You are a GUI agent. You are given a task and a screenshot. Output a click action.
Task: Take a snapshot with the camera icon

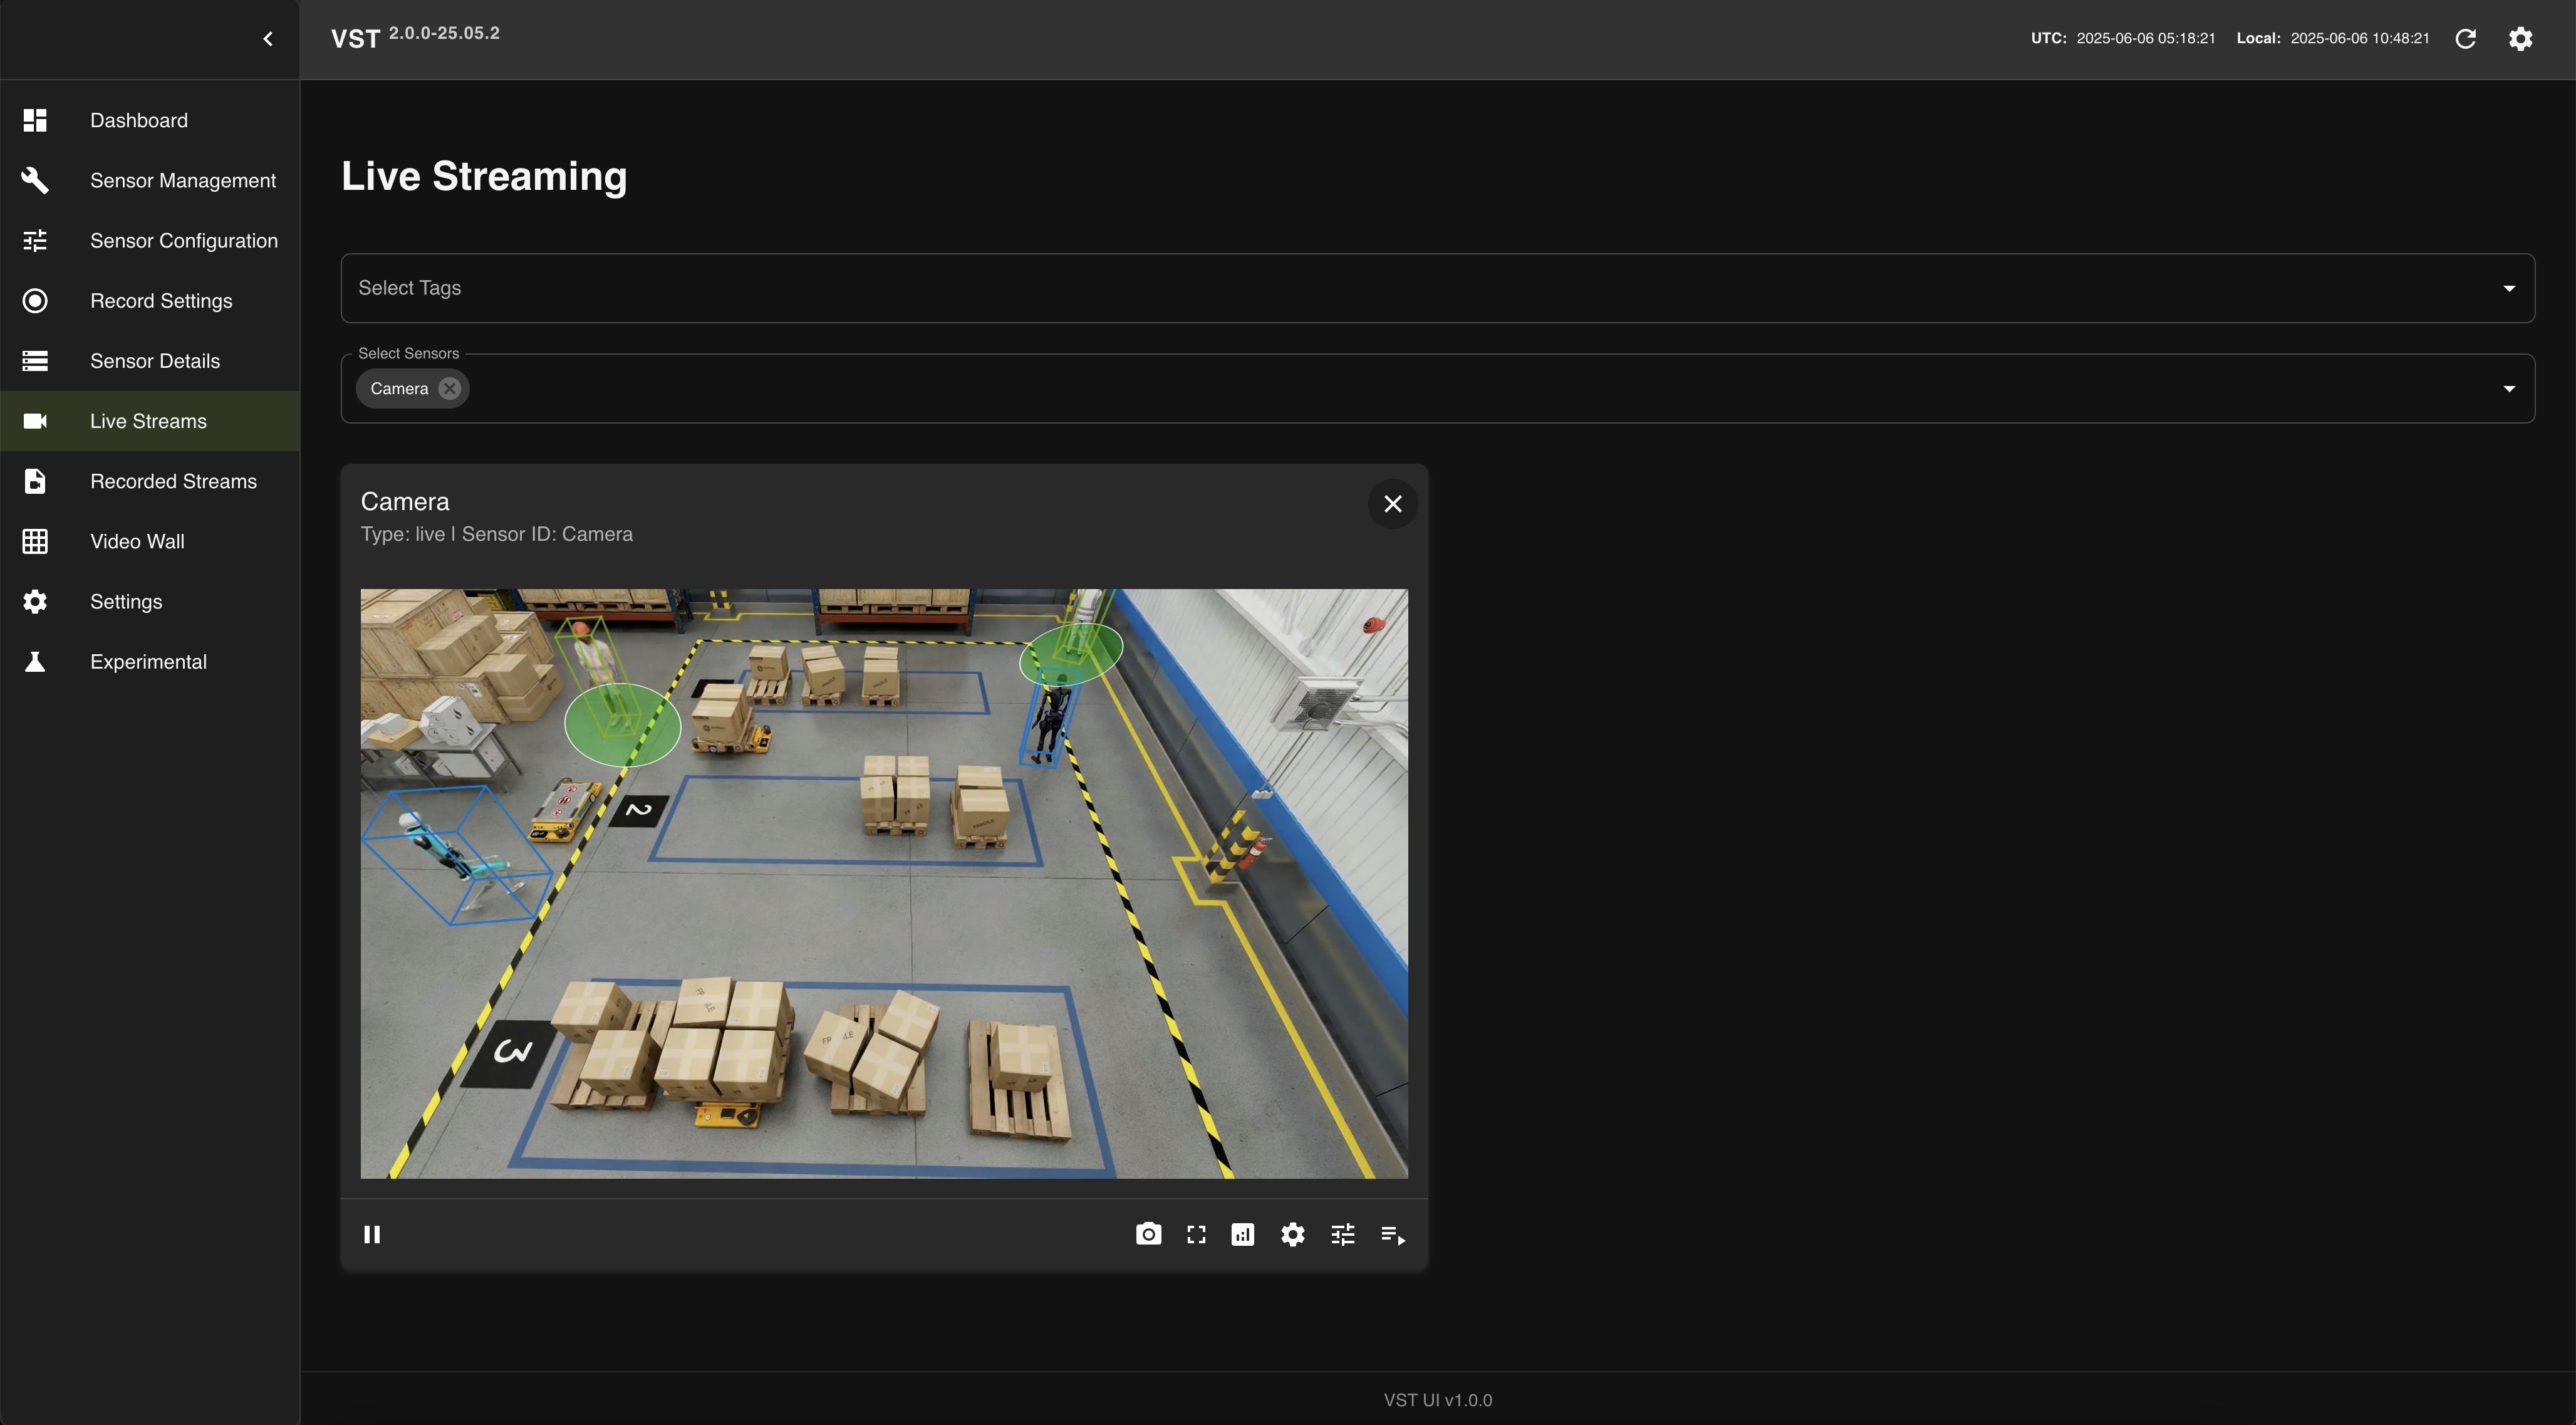(1148, 1234)
